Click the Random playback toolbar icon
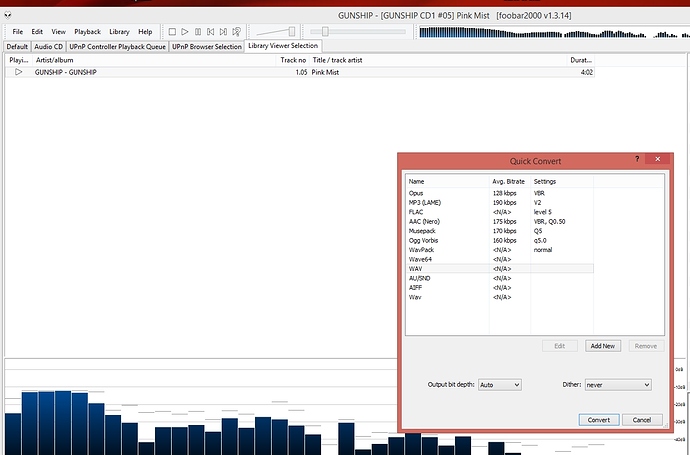Image resolution: width=690 pixels, height=455 pixels. coord(237,32)
